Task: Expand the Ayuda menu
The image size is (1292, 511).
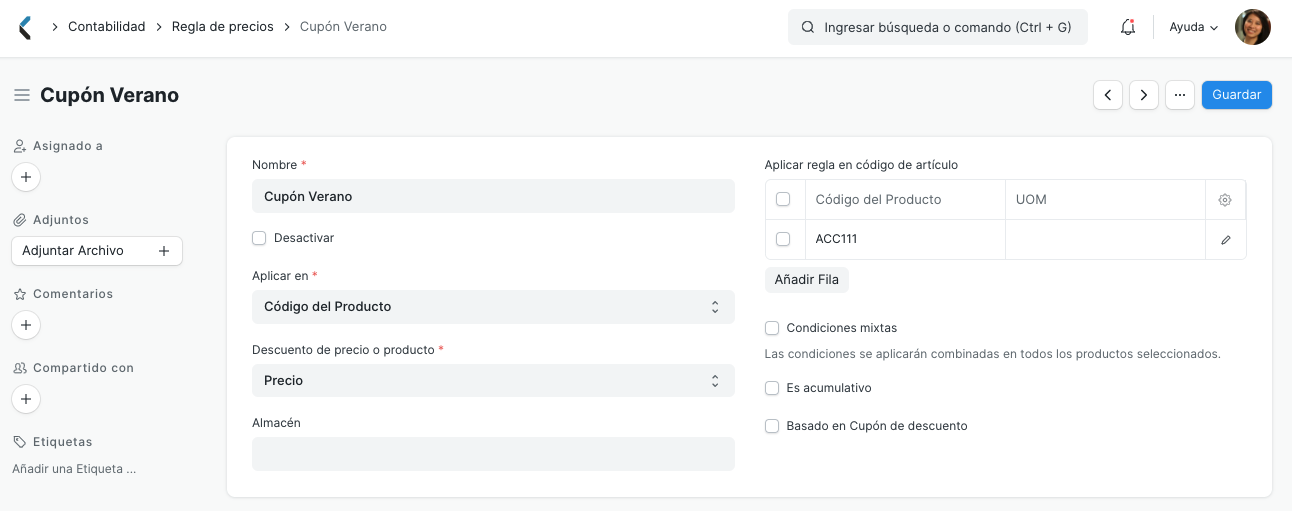Action: click(x=1194, y=27)
